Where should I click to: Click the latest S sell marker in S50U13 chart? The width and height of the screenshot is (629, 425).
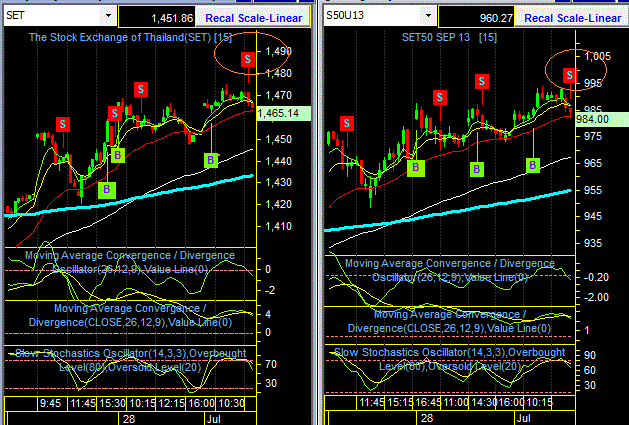click(x=569, y=75)
